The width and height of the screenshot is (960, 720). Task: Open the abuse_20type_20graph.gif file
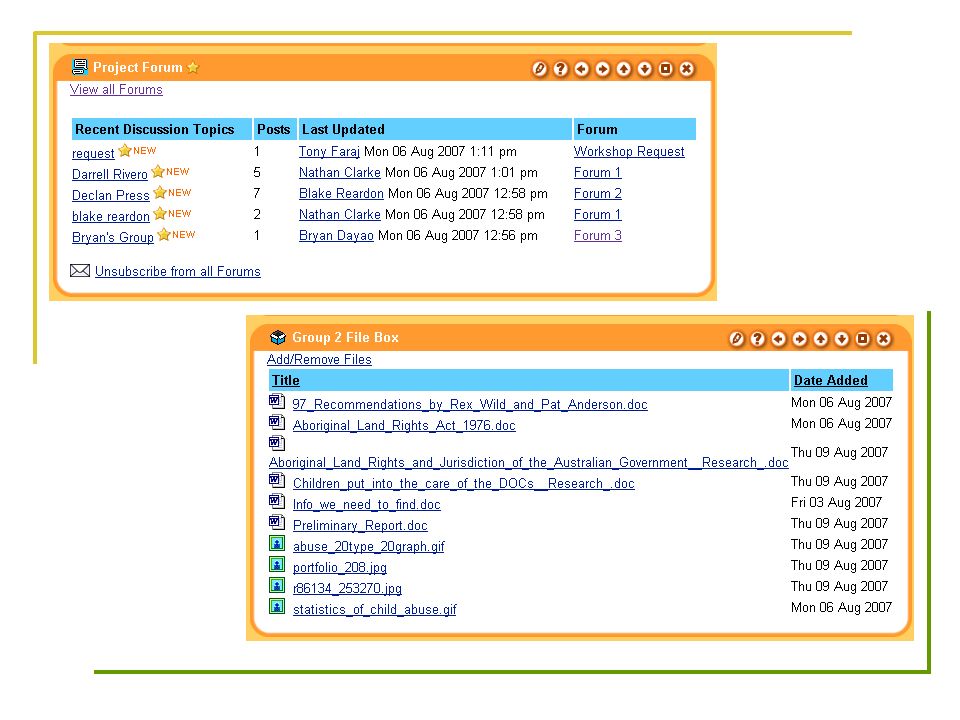[x=369, y=546]
